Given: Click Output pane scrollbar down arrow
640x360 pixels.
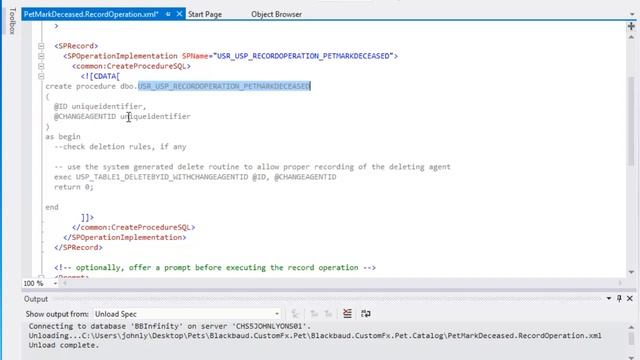Looking at the screenshot, I should click(631, 357).
